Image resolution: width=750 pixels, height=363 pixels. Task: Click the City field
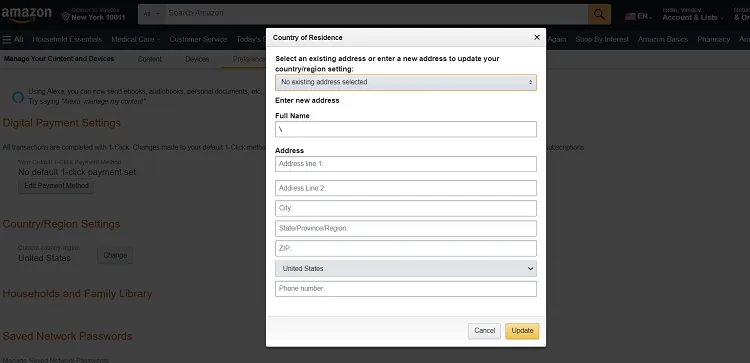click(x=406, y=209)
